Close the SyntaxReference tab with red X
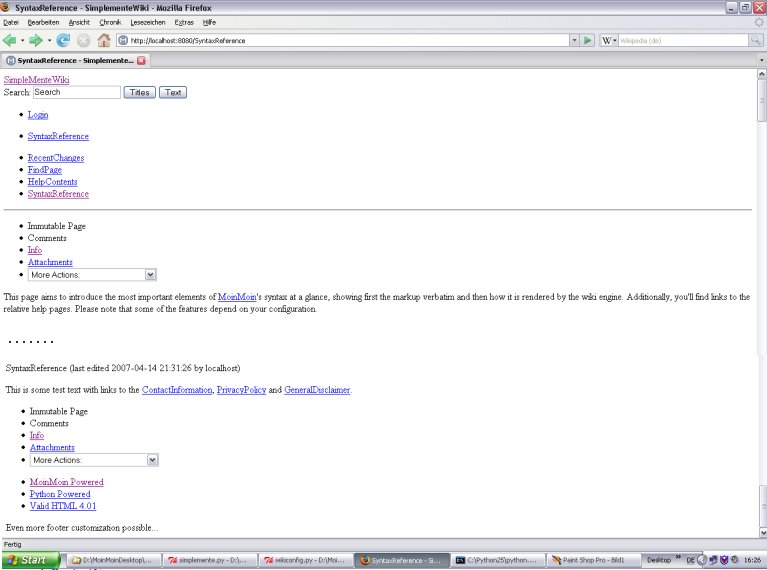767x570 pixels. [x=141, y=60]
